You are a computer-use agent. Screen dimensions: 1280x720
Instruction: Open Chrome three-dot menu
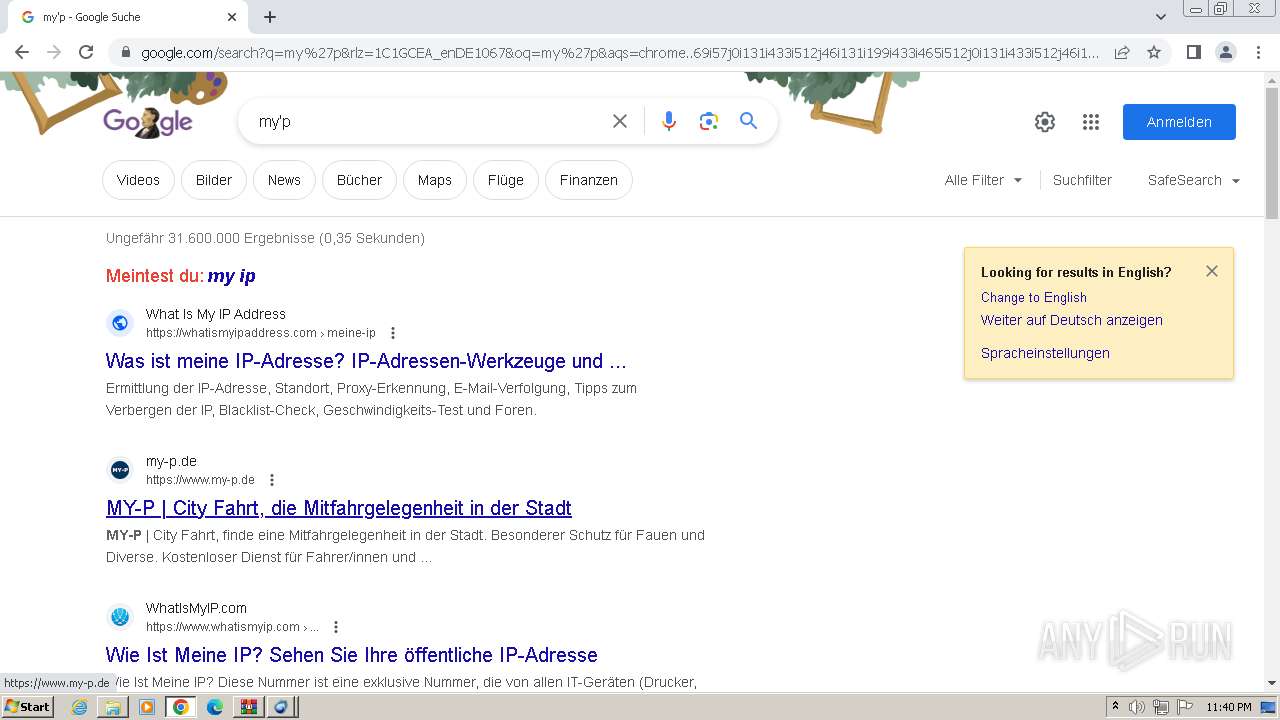tap(1258, 53)
